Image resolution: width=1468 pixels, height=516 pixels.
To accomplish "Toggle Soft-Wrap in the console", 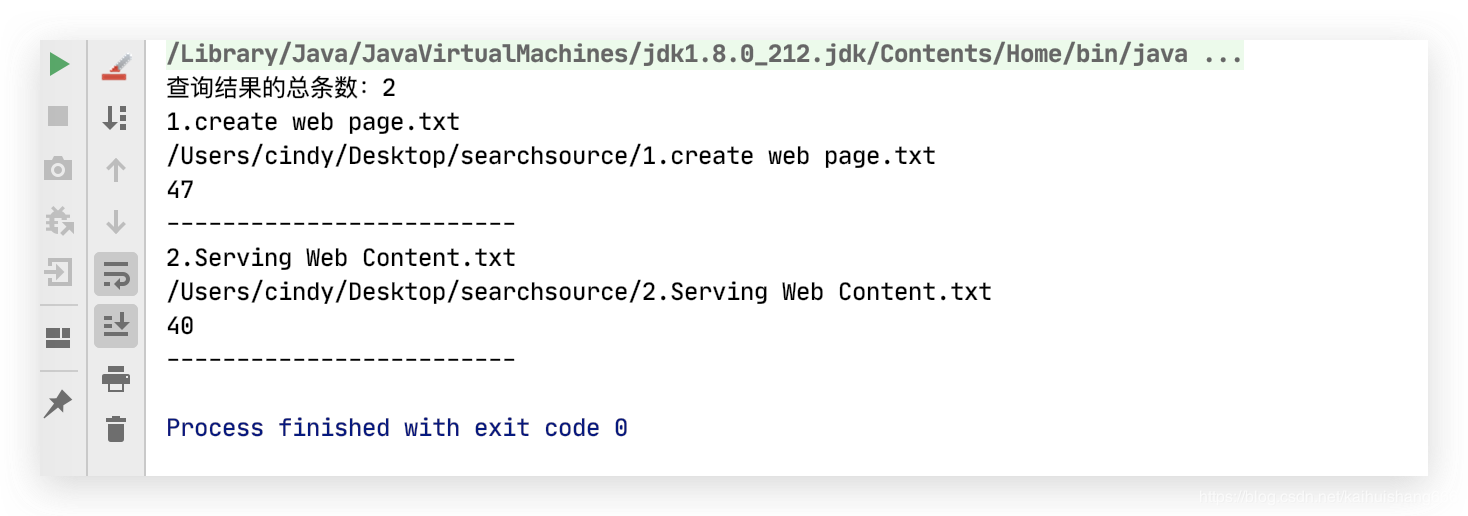I will coord(116,274).
